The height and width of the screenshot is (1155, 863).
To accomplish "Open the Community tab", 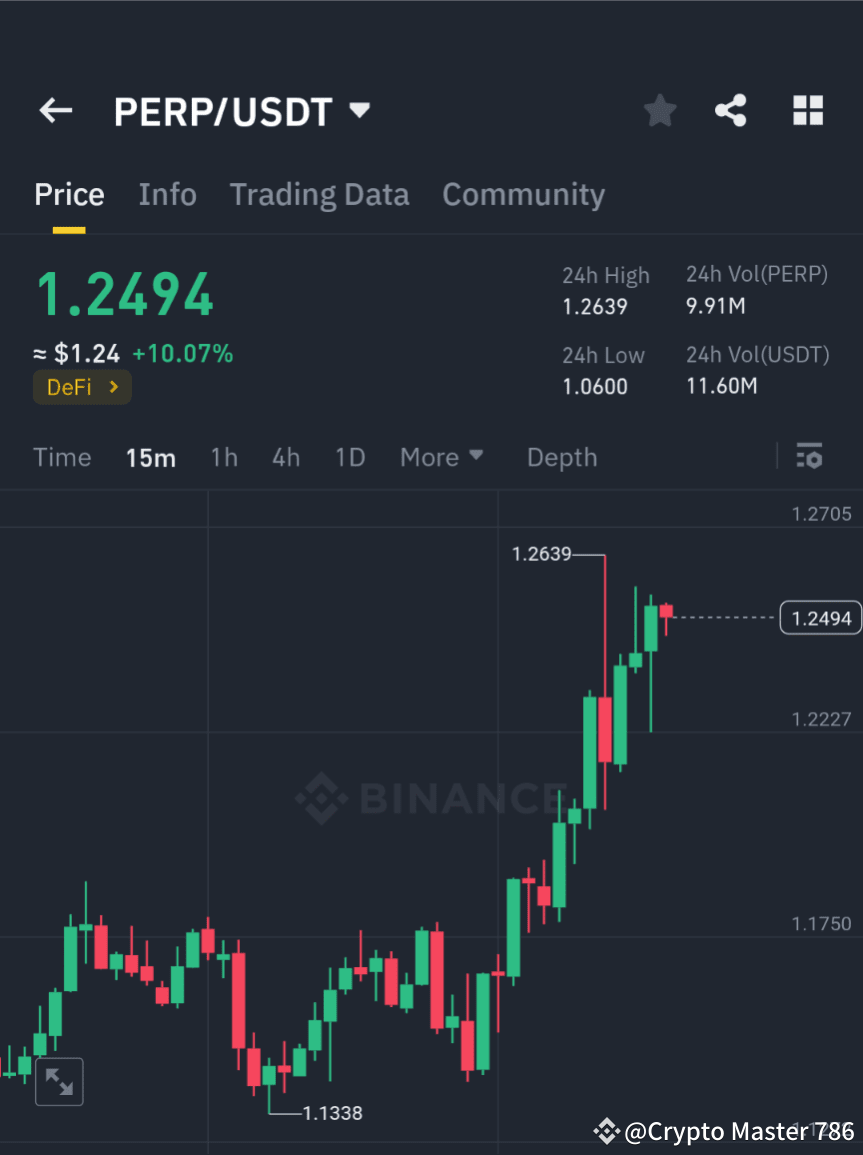I will pos(523,194).
